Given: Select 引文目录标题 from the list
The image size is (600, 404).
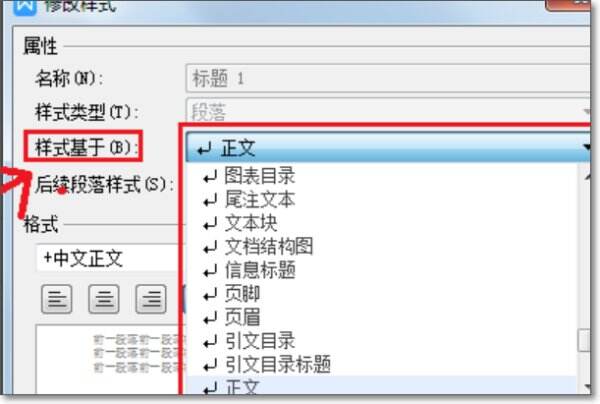Looking at the screenshot, I should click(381, 365).
